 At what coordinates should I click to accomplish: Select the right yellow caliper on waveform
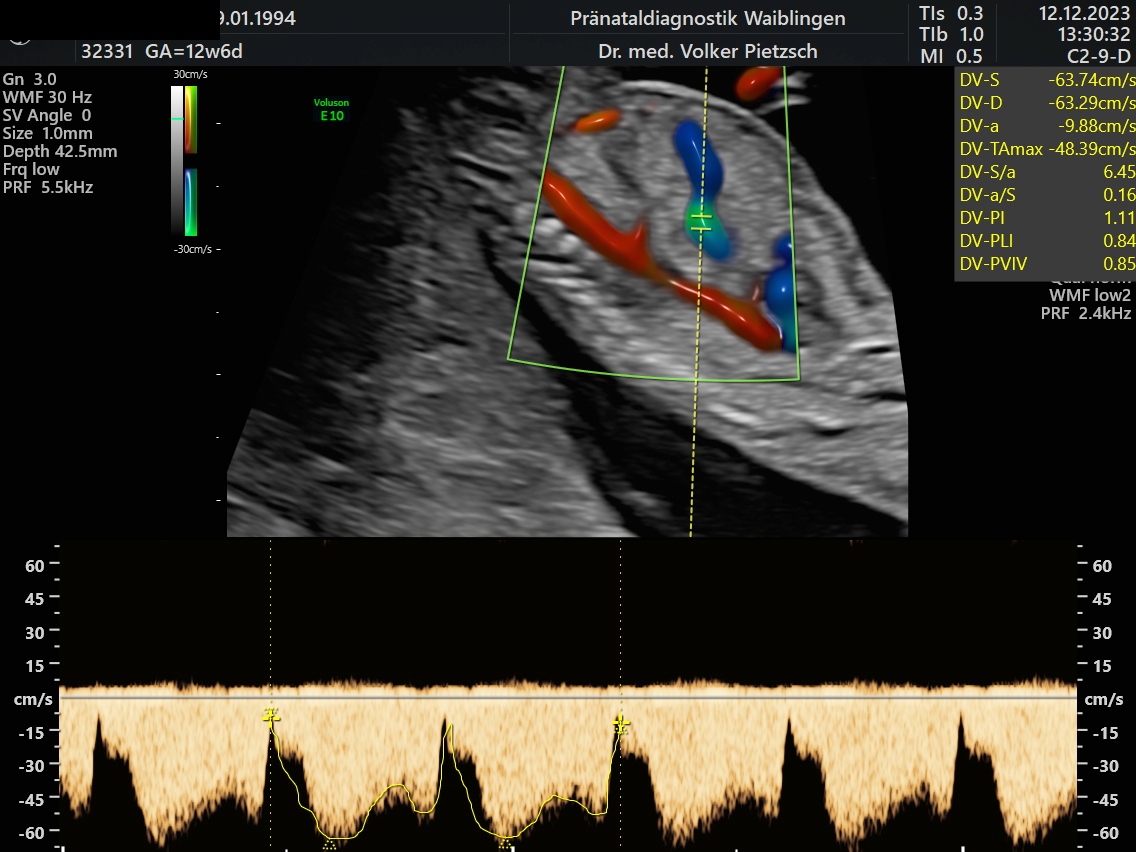pyautogui.click(x=621, y=722)
